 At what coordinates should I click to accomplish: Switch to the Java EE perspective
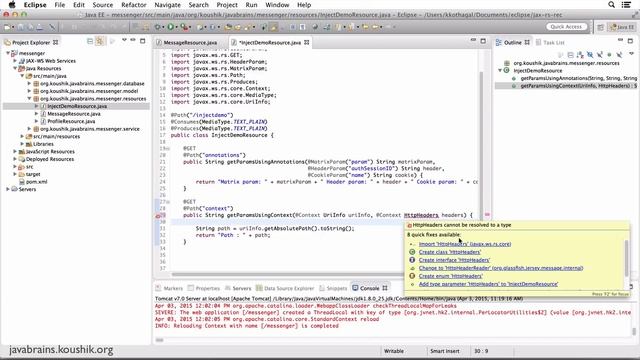click(622, 27)
